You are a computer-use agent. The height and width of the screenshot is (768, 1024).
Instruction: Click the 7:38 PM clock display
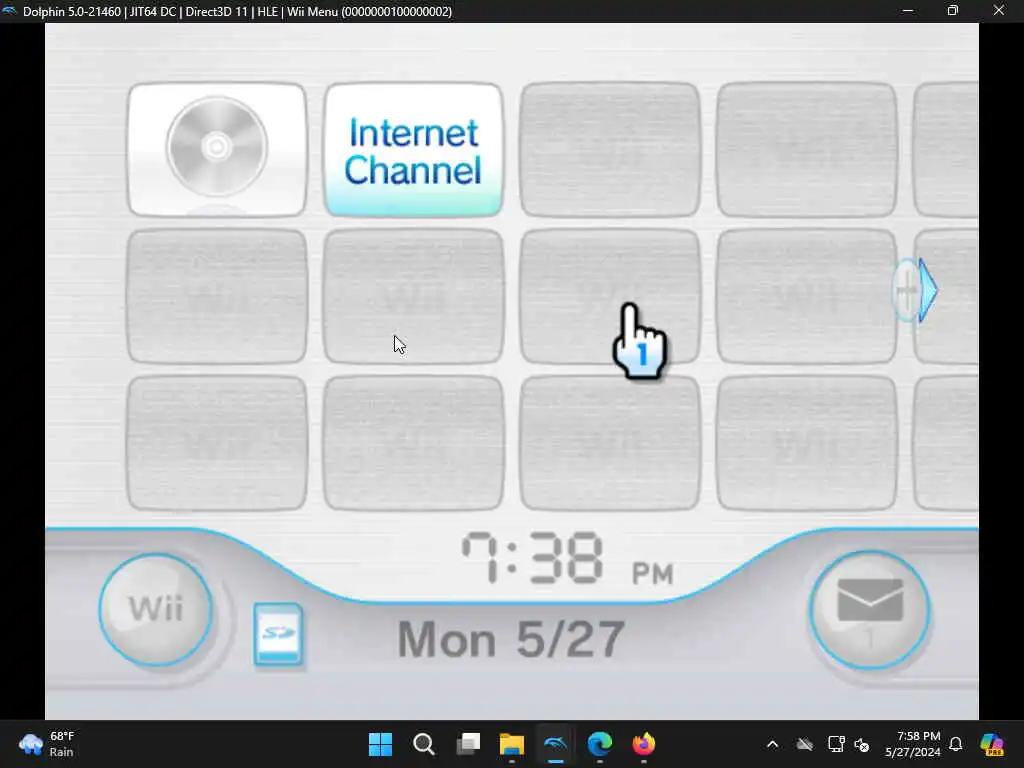pos(567,558)
